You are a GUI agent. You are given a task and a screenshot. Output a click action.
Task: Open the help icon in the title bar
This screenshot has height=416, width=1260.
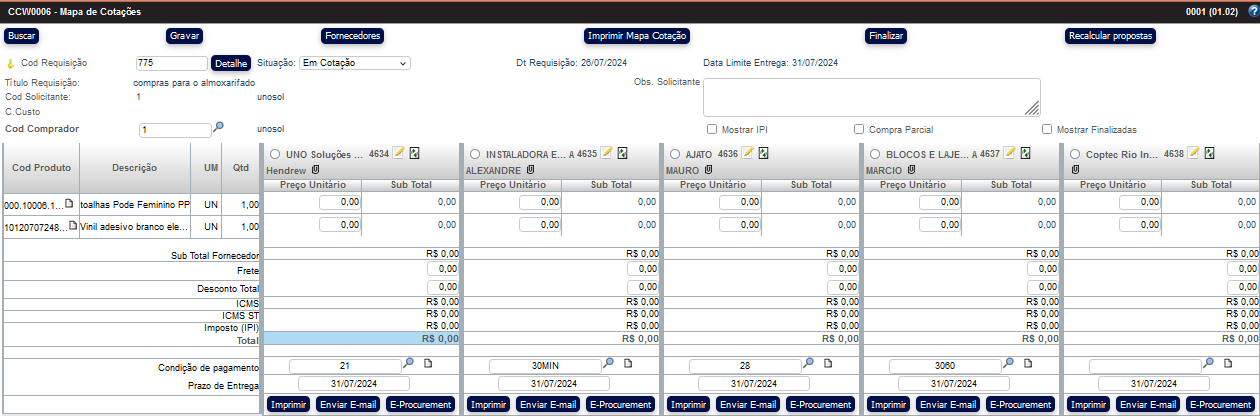pyautogui.click(x=1253, y=12)
